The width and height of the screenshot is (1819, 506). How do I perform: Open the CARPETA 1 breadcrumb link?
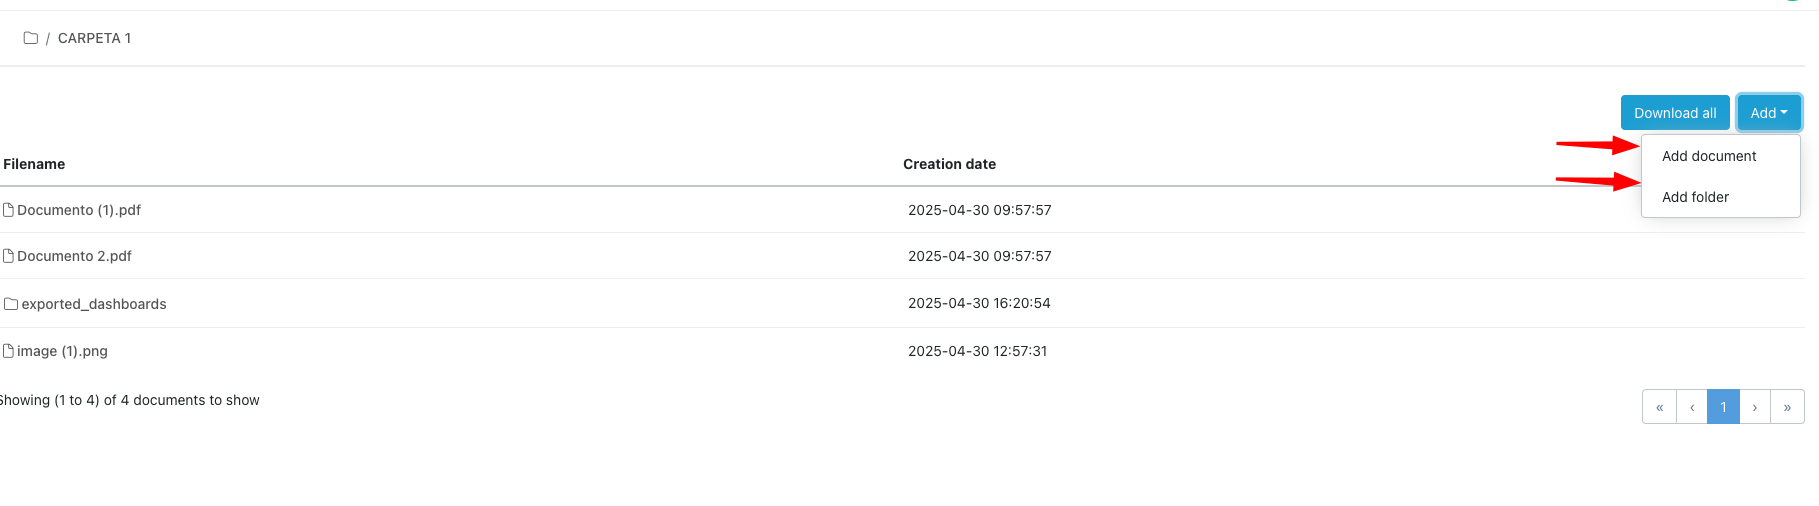(x=94, y=38)
